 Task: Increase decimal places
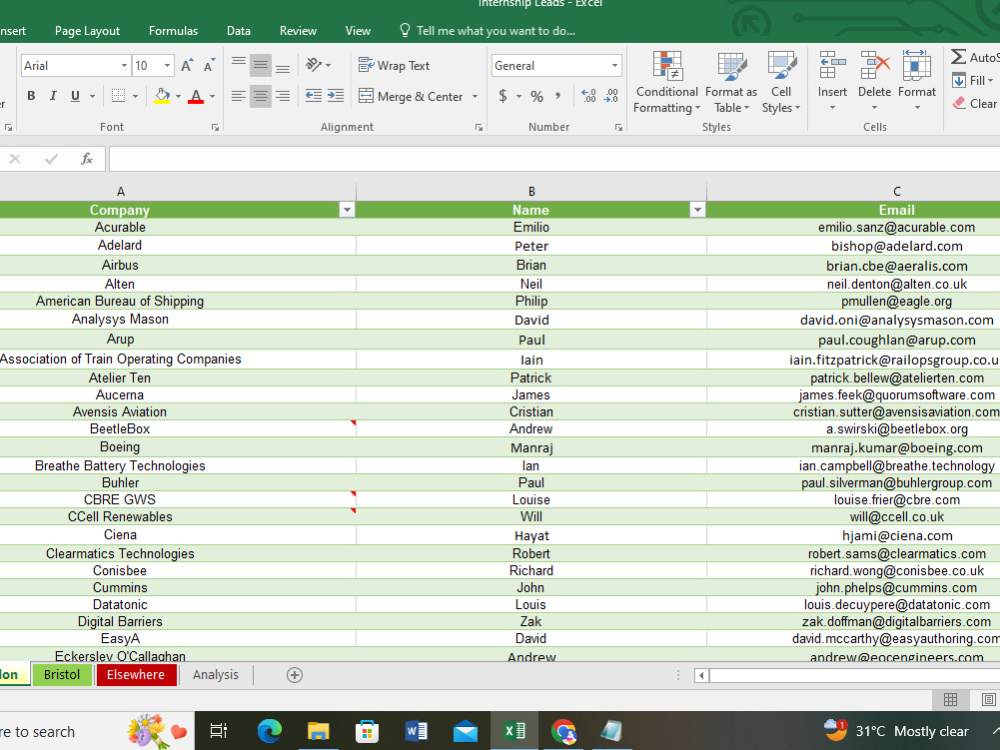coord(589,96)
